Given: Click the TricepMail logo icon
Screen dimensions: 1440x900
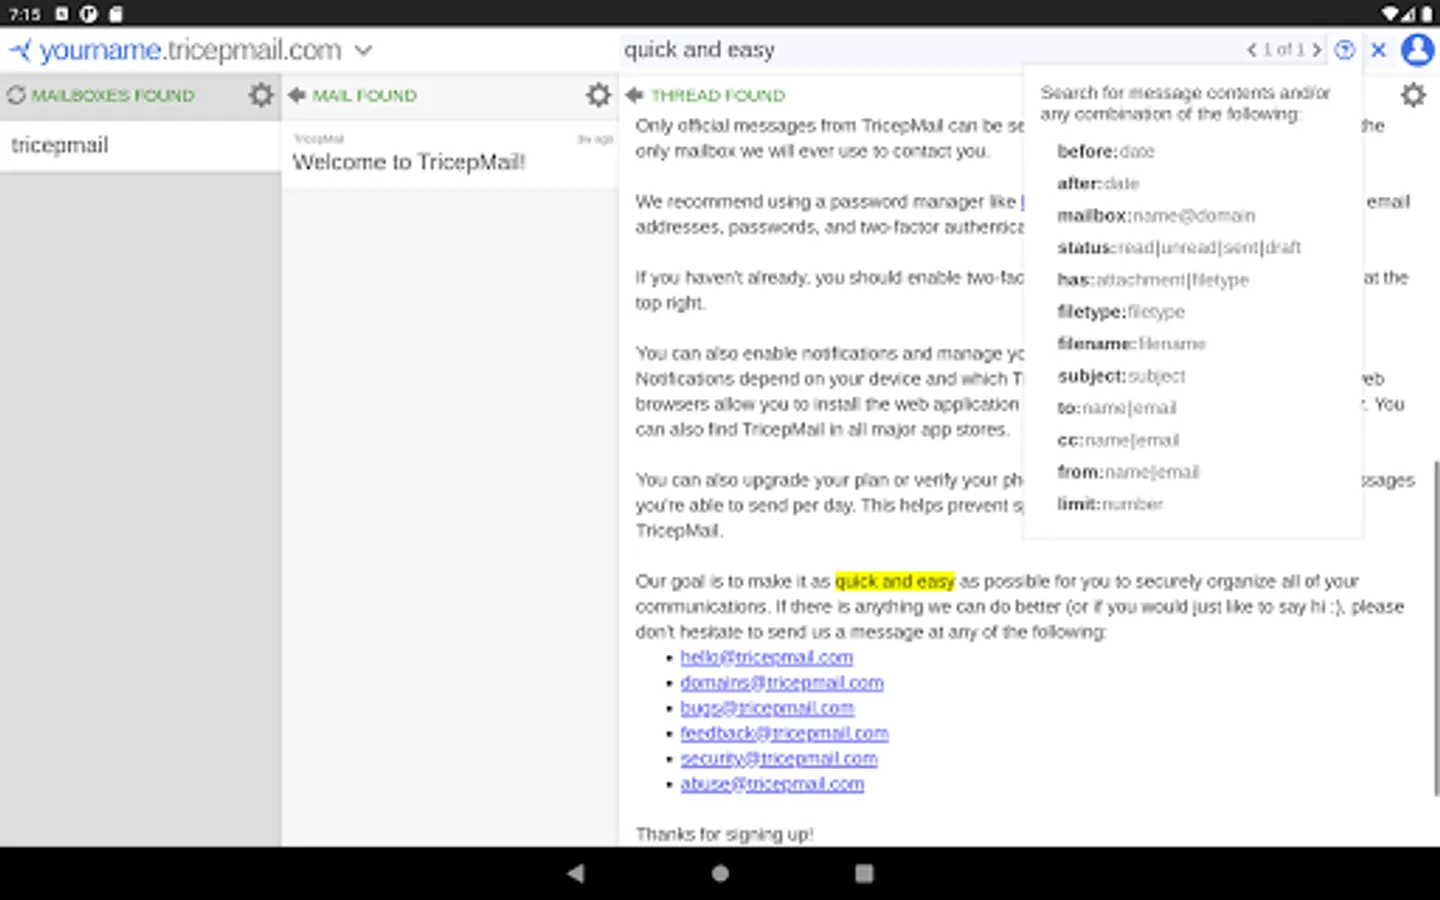Looking at the screenshot, I should (20, 50).
